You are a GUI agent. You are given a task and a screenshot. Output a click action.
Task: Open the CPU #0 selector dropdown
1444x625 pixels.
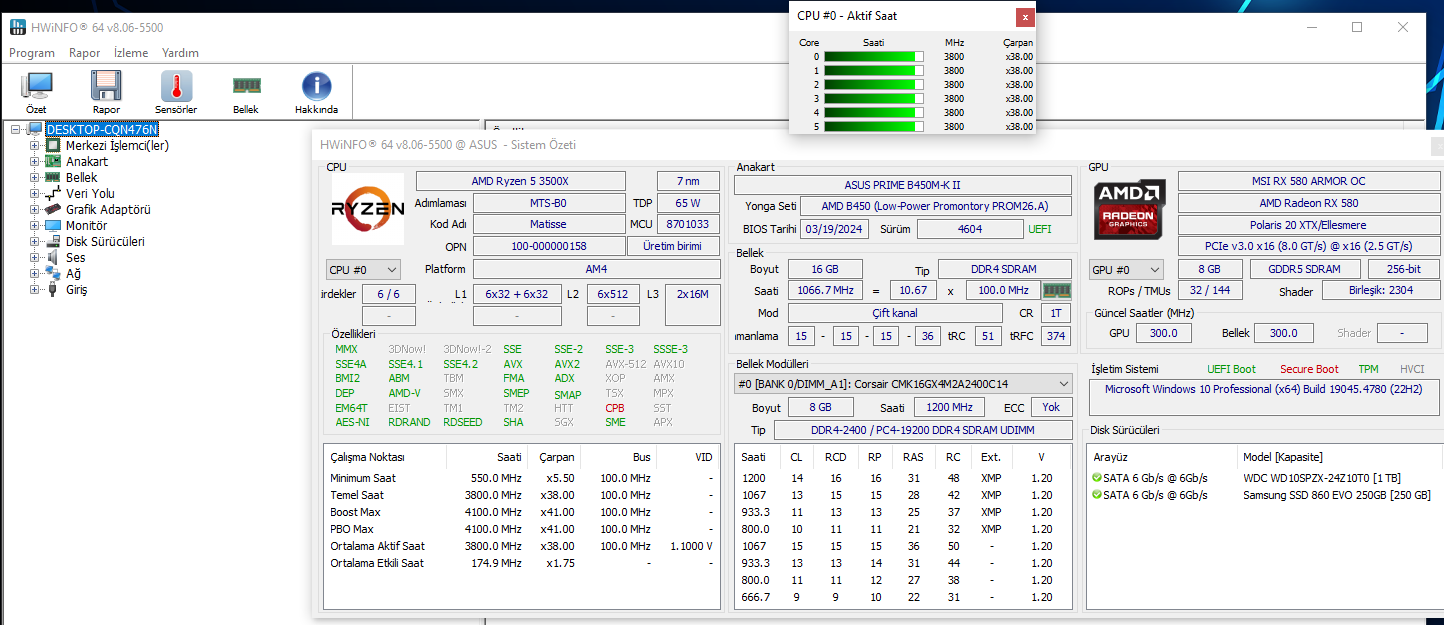(364, 269)
